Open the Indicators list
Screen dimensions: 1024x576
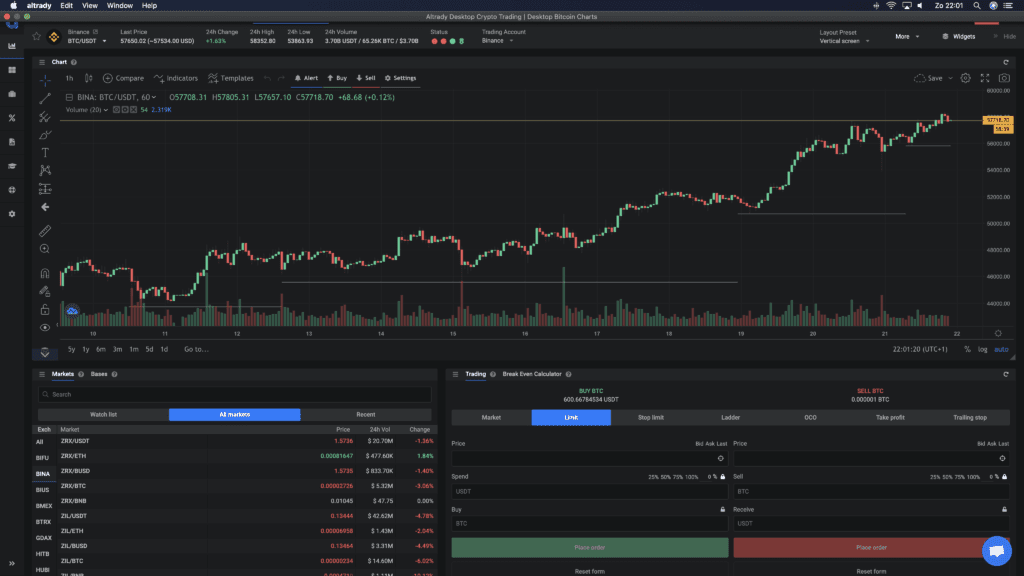[177, 78]
